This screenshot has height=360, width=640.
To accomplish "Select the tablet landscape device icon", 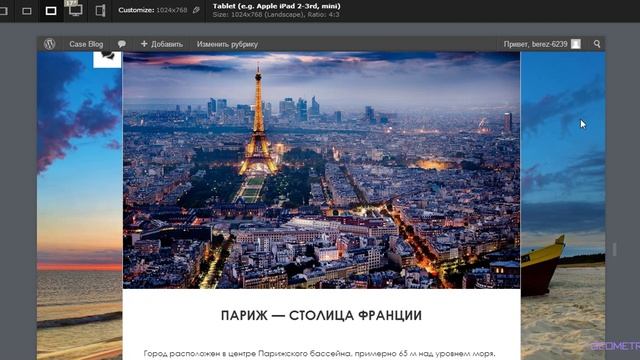I will click(x=51, y=11).
